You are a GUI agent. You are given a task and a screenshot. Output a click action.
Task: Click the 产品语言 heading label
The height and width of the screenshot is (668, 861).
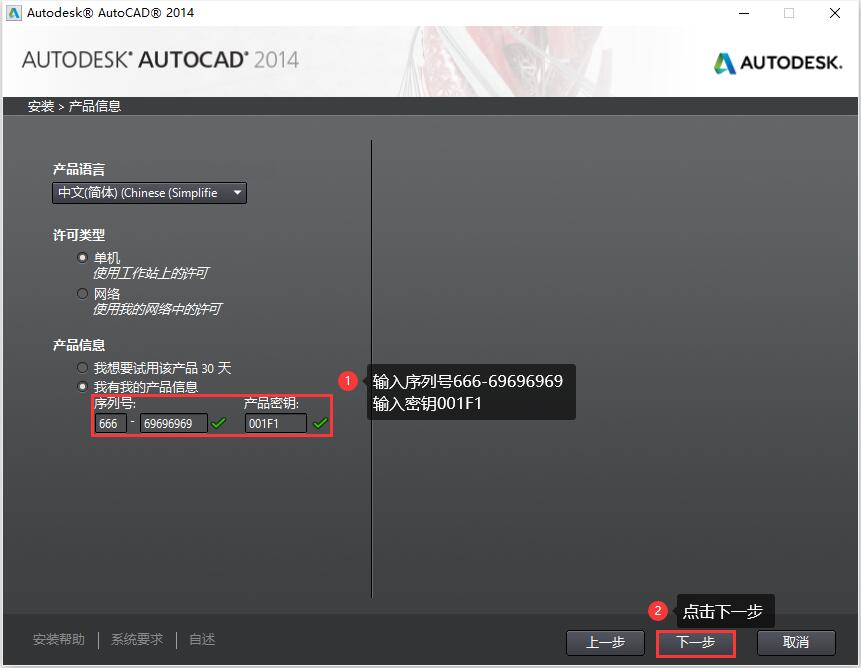[x=79, y=170]
